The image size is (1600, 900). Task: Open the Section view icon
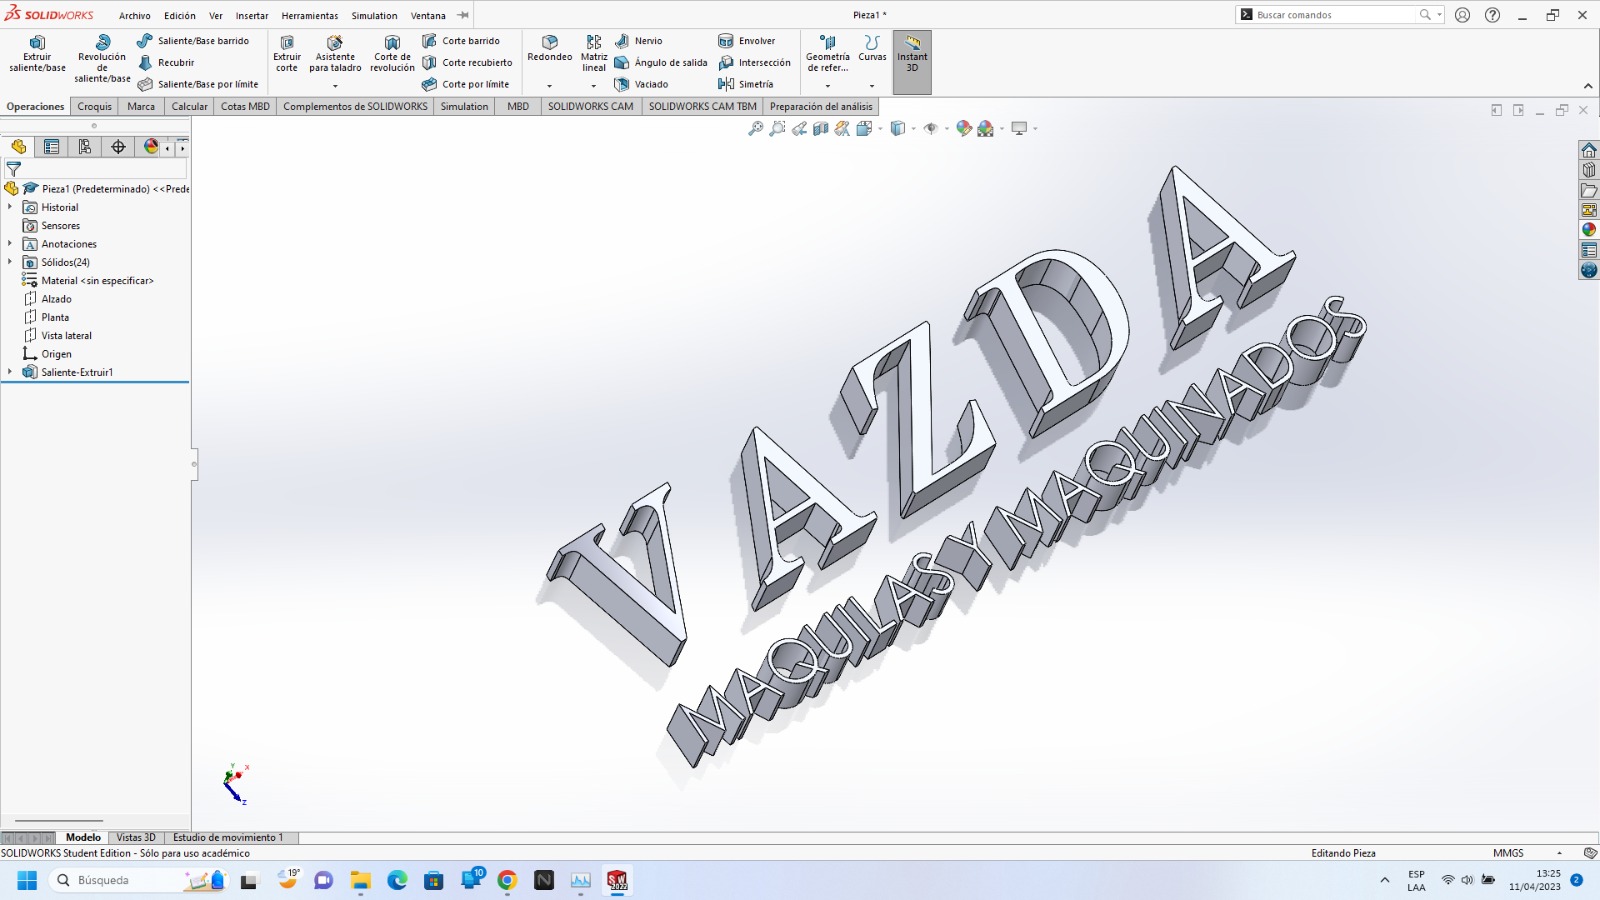coord(821,128)
